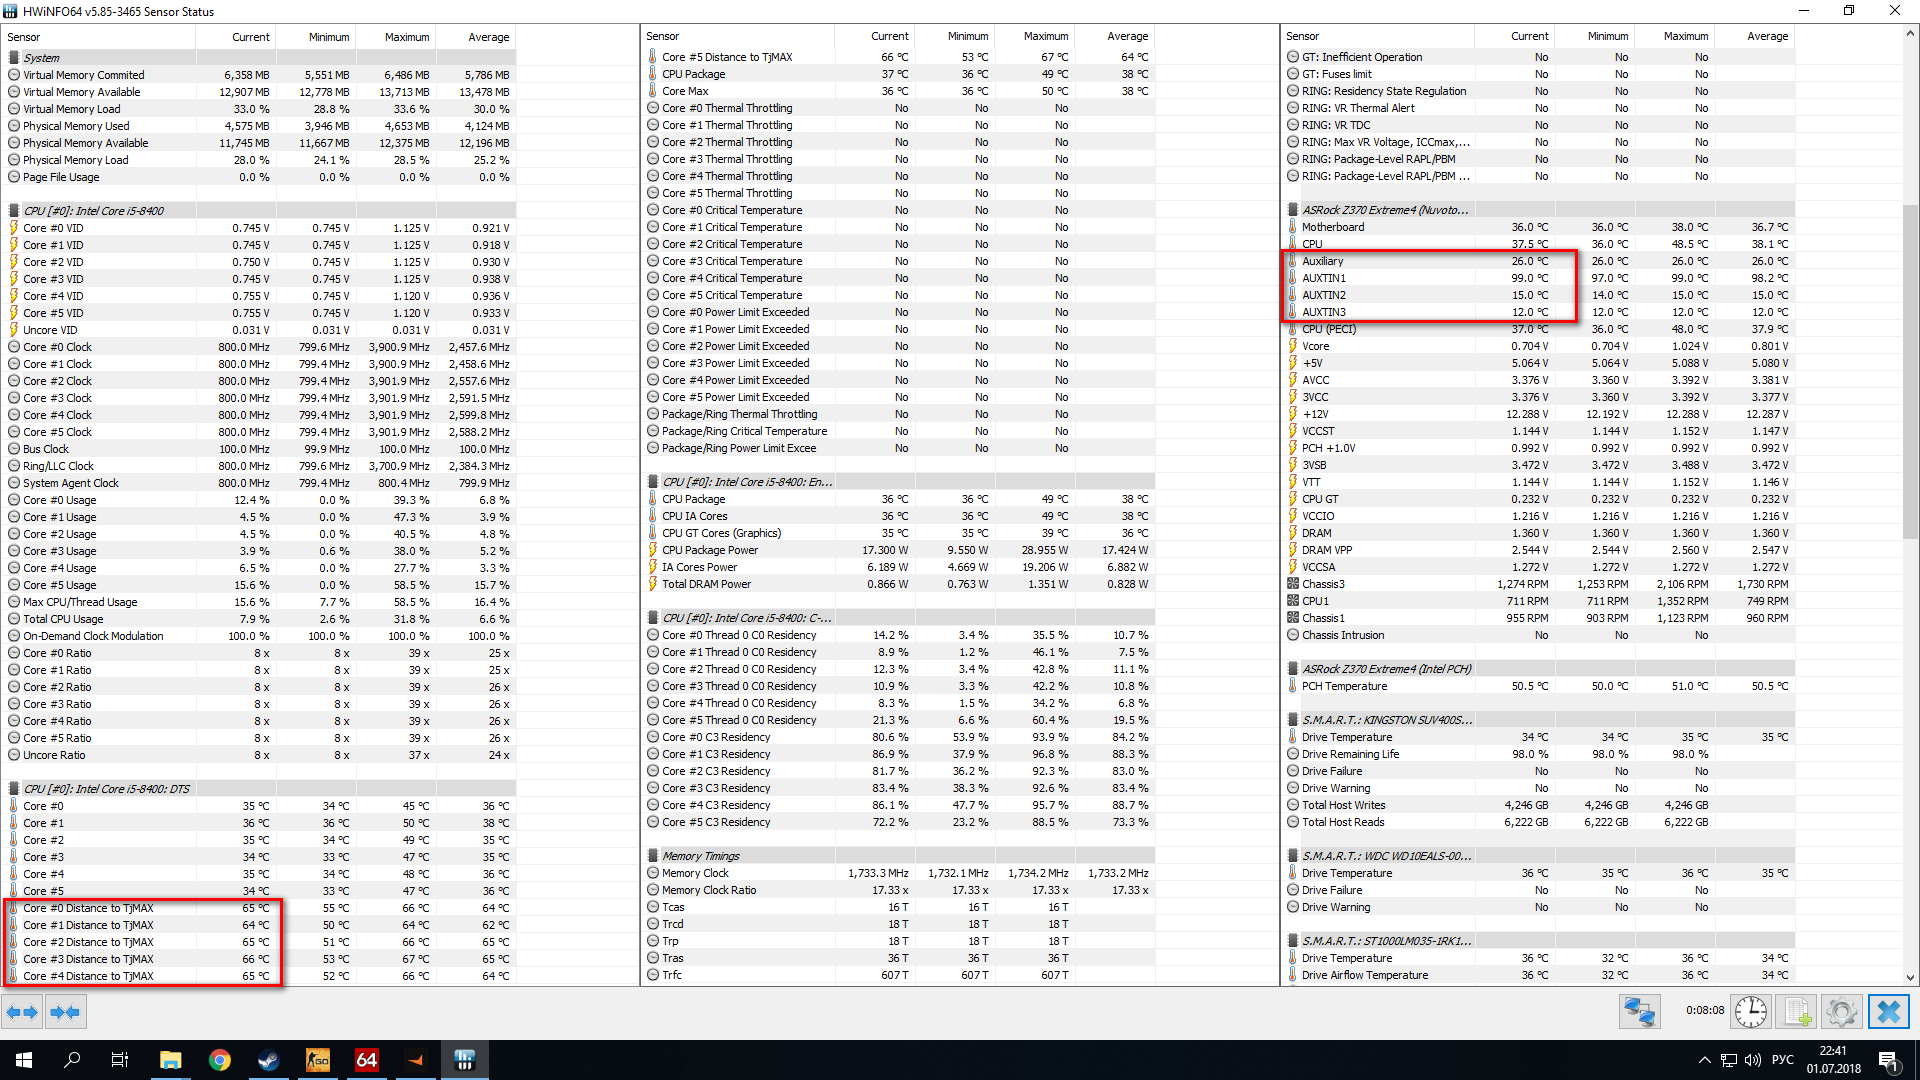This screenshot has height=1080, width=1920.
Task: Open the network remote monitoring icon
Action: (1639, 1012)
